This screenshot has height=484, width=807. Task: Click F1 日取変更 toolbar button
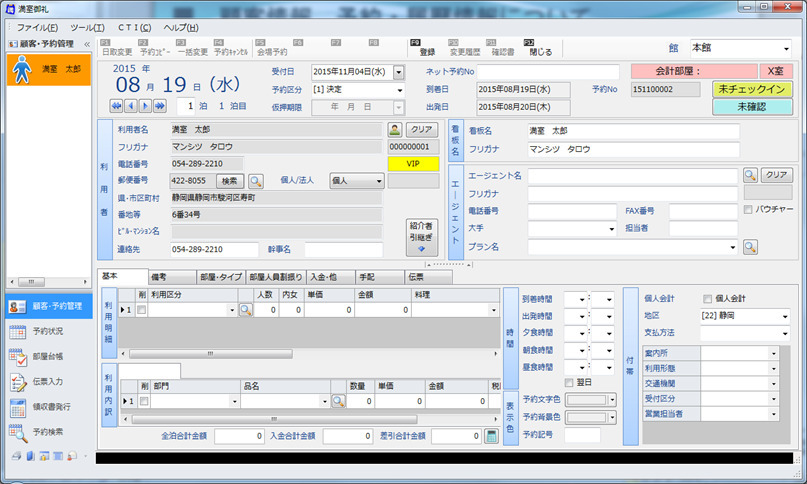click(117, 48)
